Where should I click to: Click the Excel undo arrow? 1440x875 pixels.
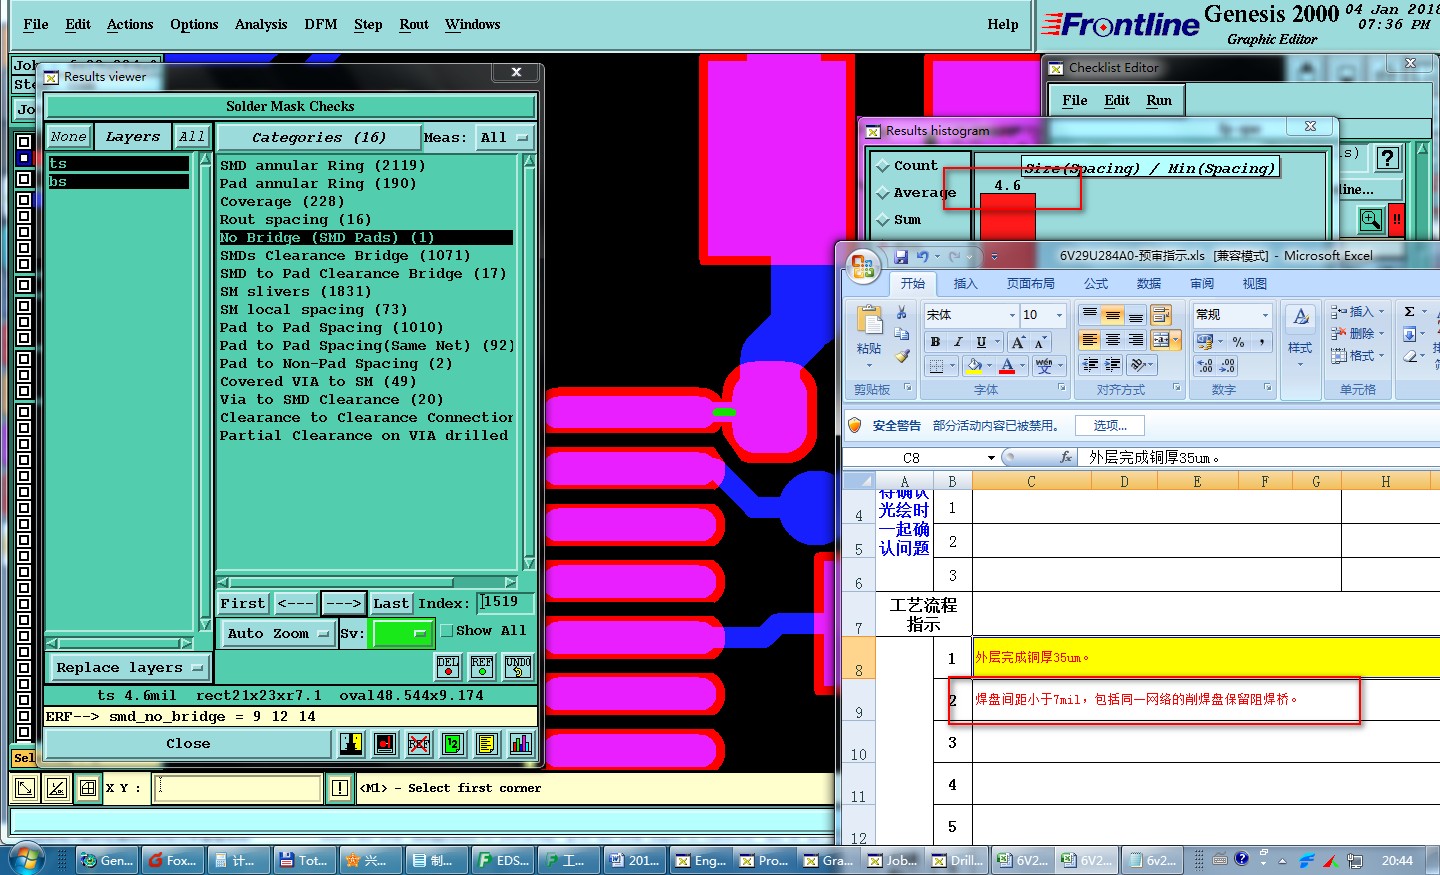[922, 257]
